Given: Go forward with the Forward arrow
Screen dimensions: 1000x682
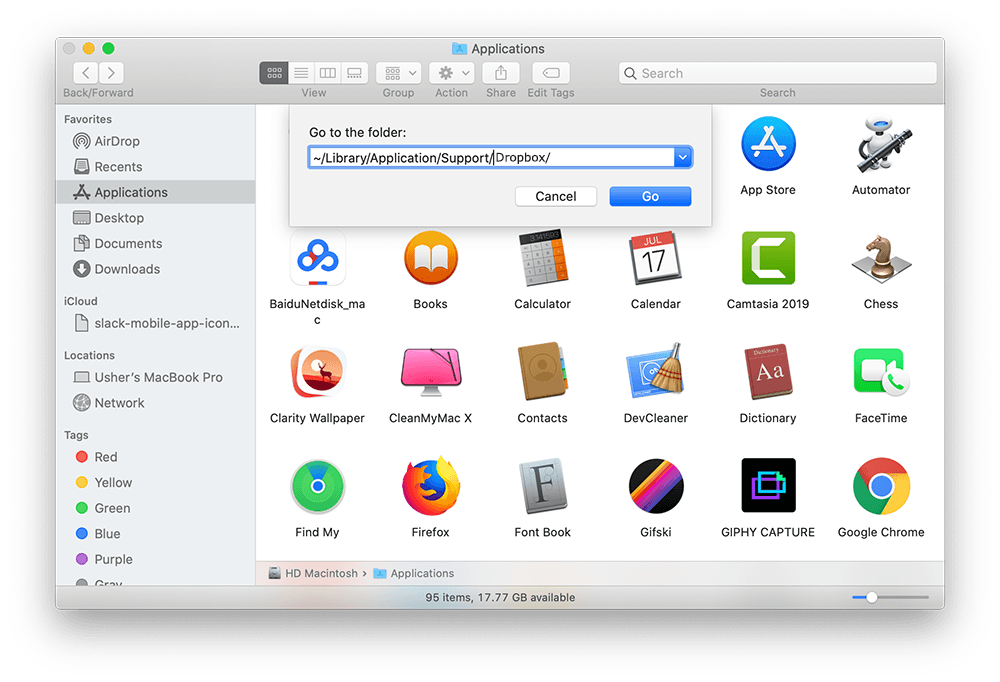Looking at the screenshot, I should 111,73.
